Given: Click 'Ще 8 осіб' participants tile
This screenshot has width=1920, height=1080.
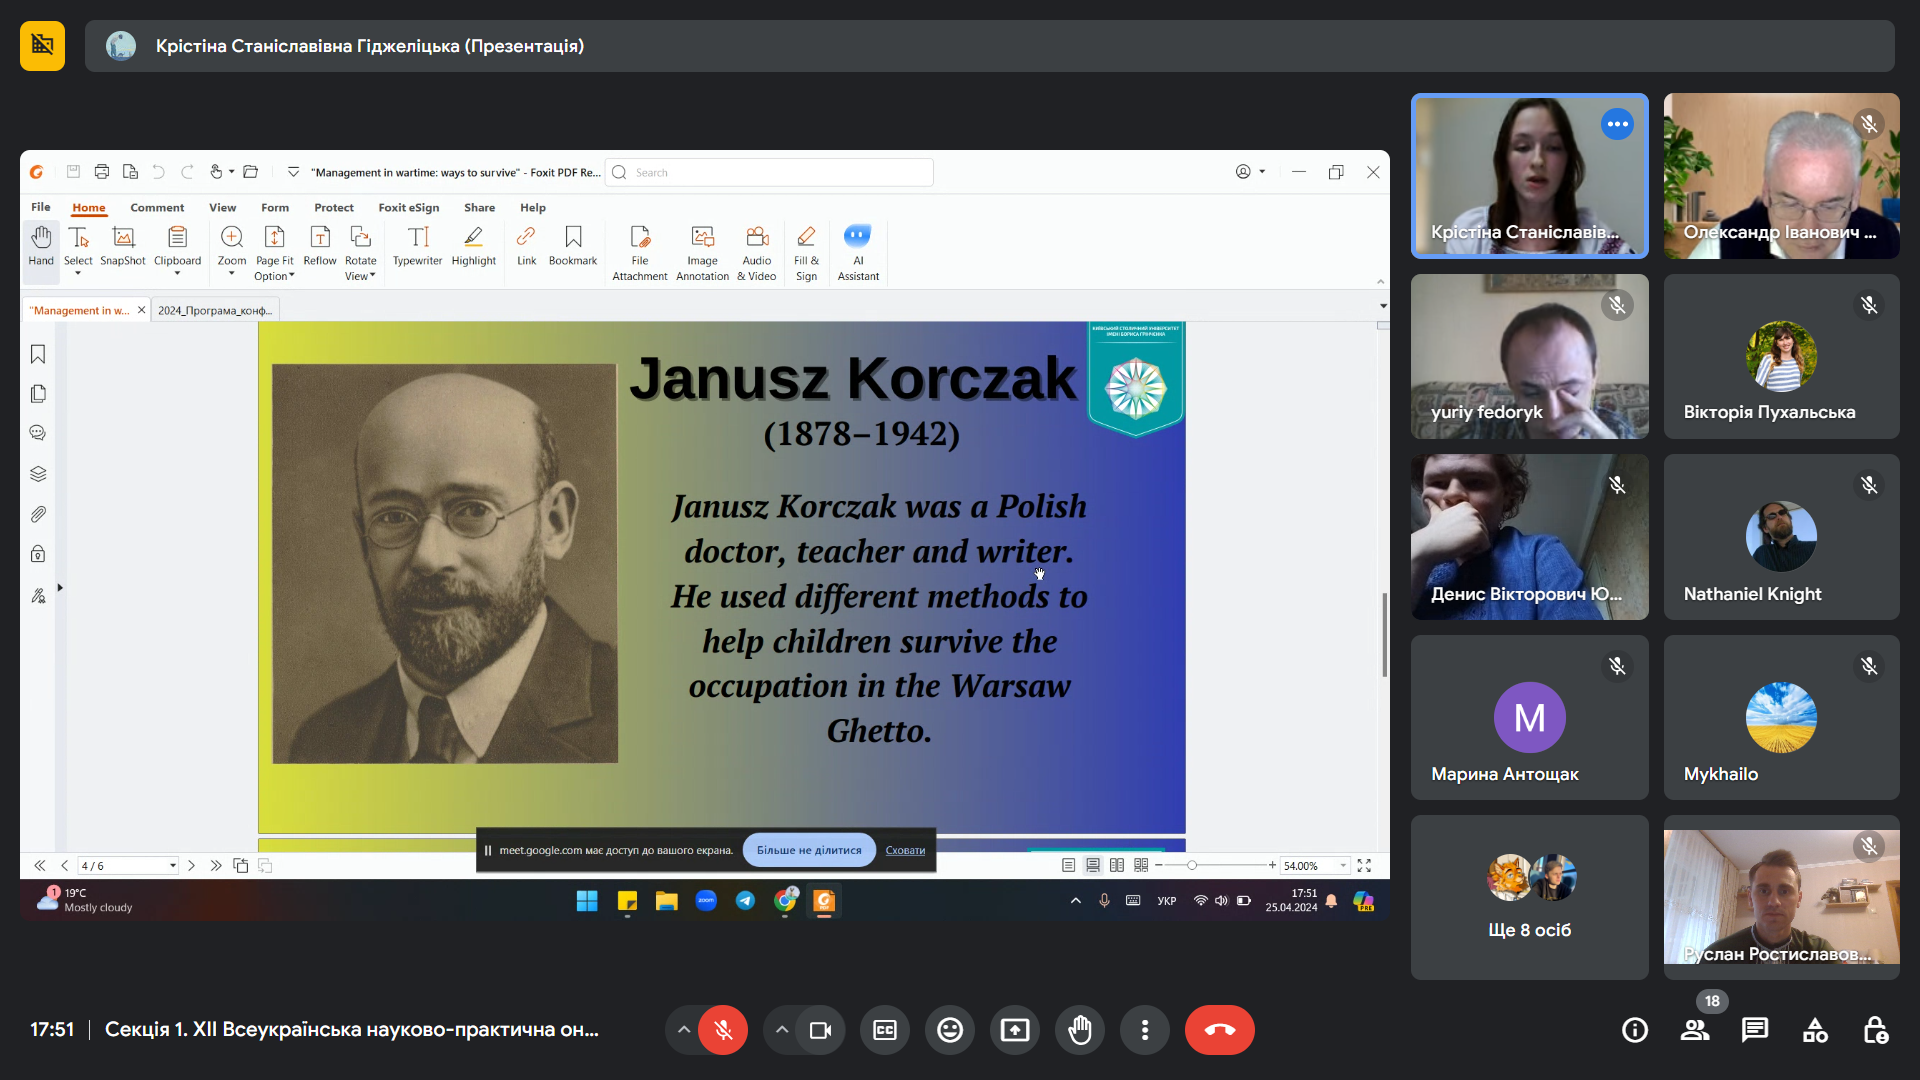Looking at the screenshot, I should tap(1529, 897).
